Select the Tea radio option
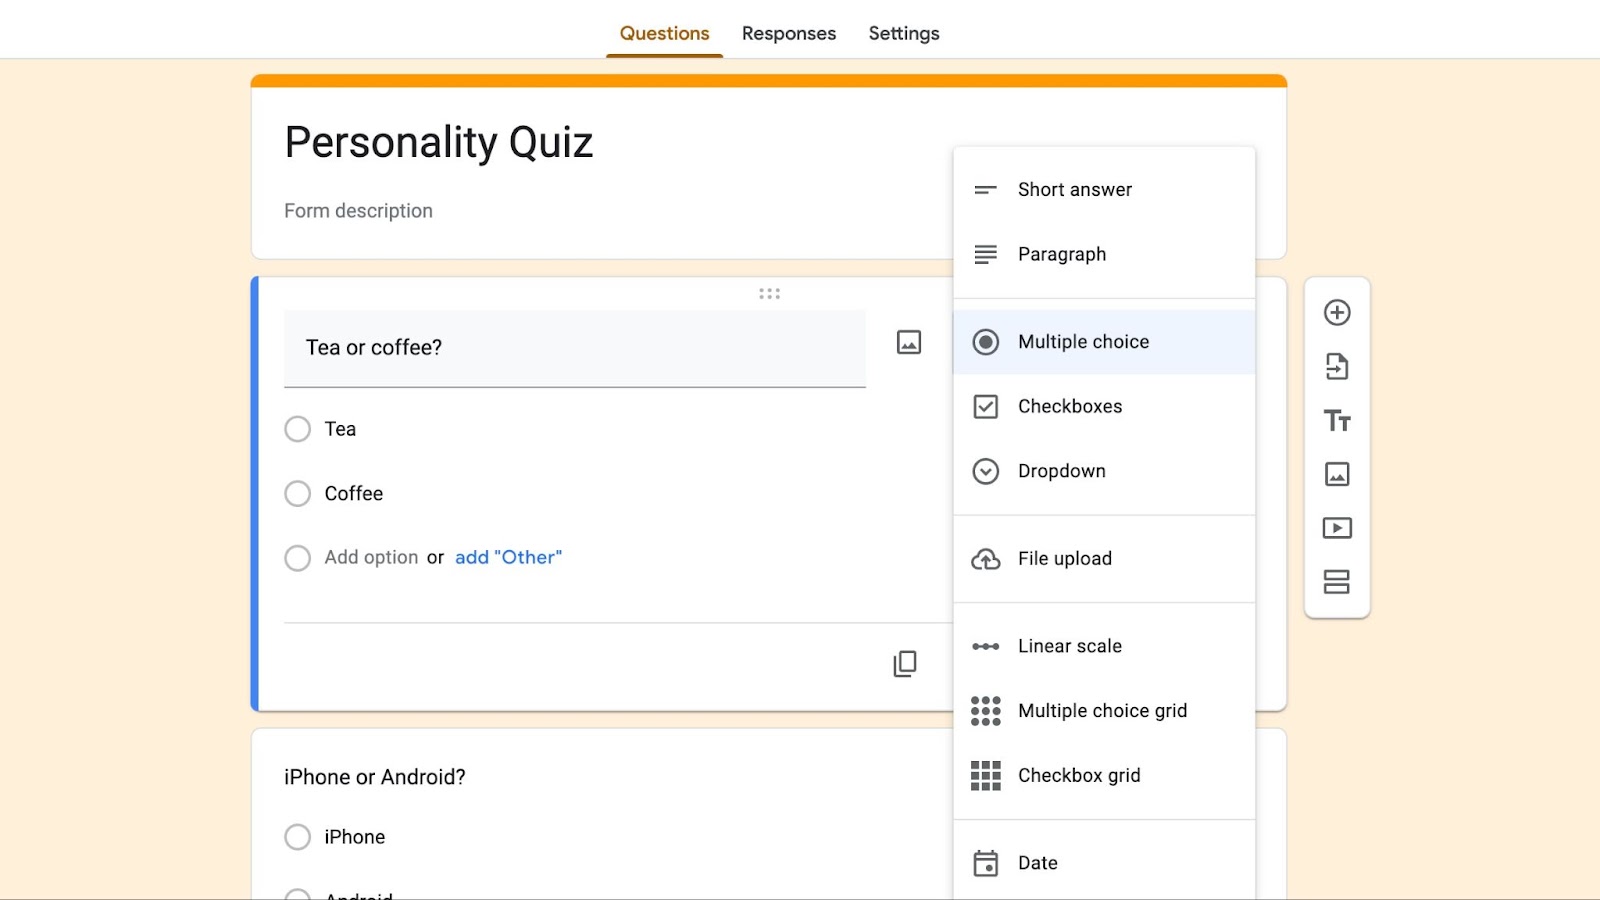The width and height of the screenshot is (1600, 900). coord(298,430)
